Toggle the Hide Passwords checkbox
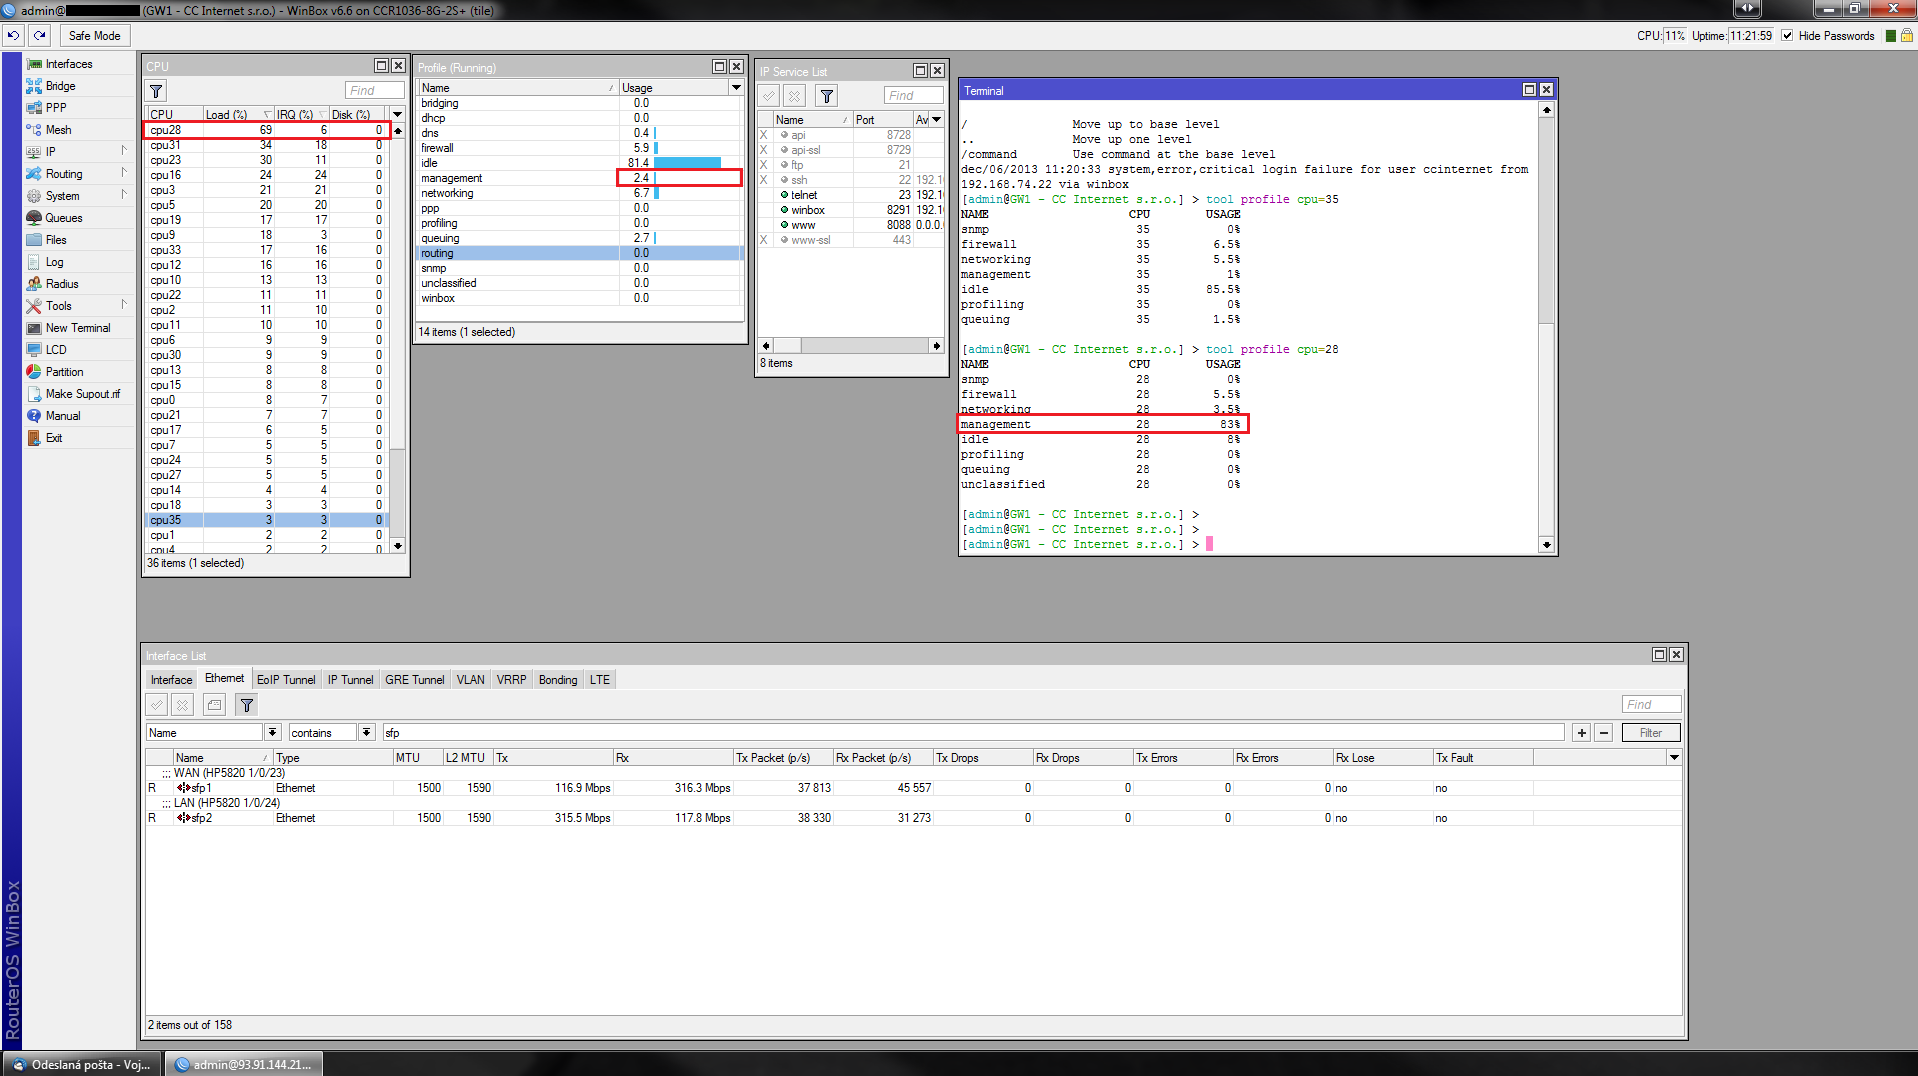This screenshot has width=1918, height=1076. point(1787,36)
